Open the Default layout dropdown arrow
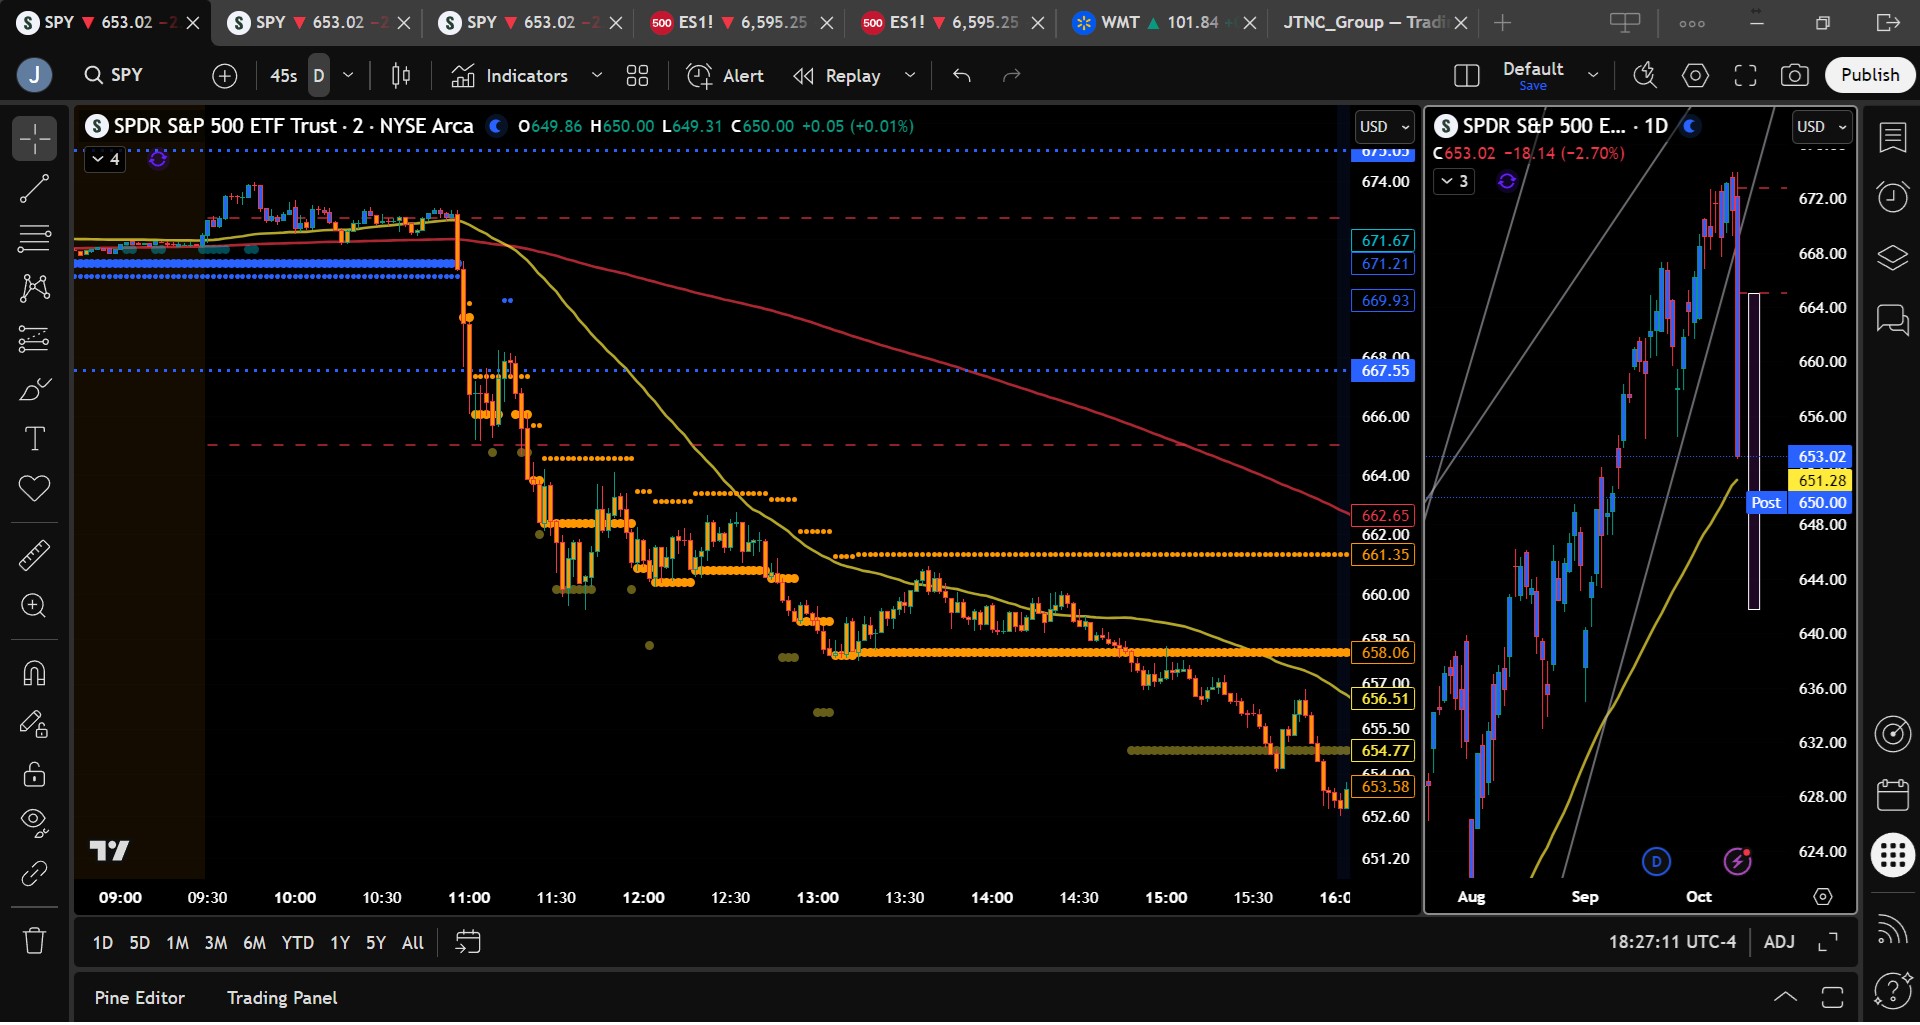1920x1025 pixels. (1593, 76)
